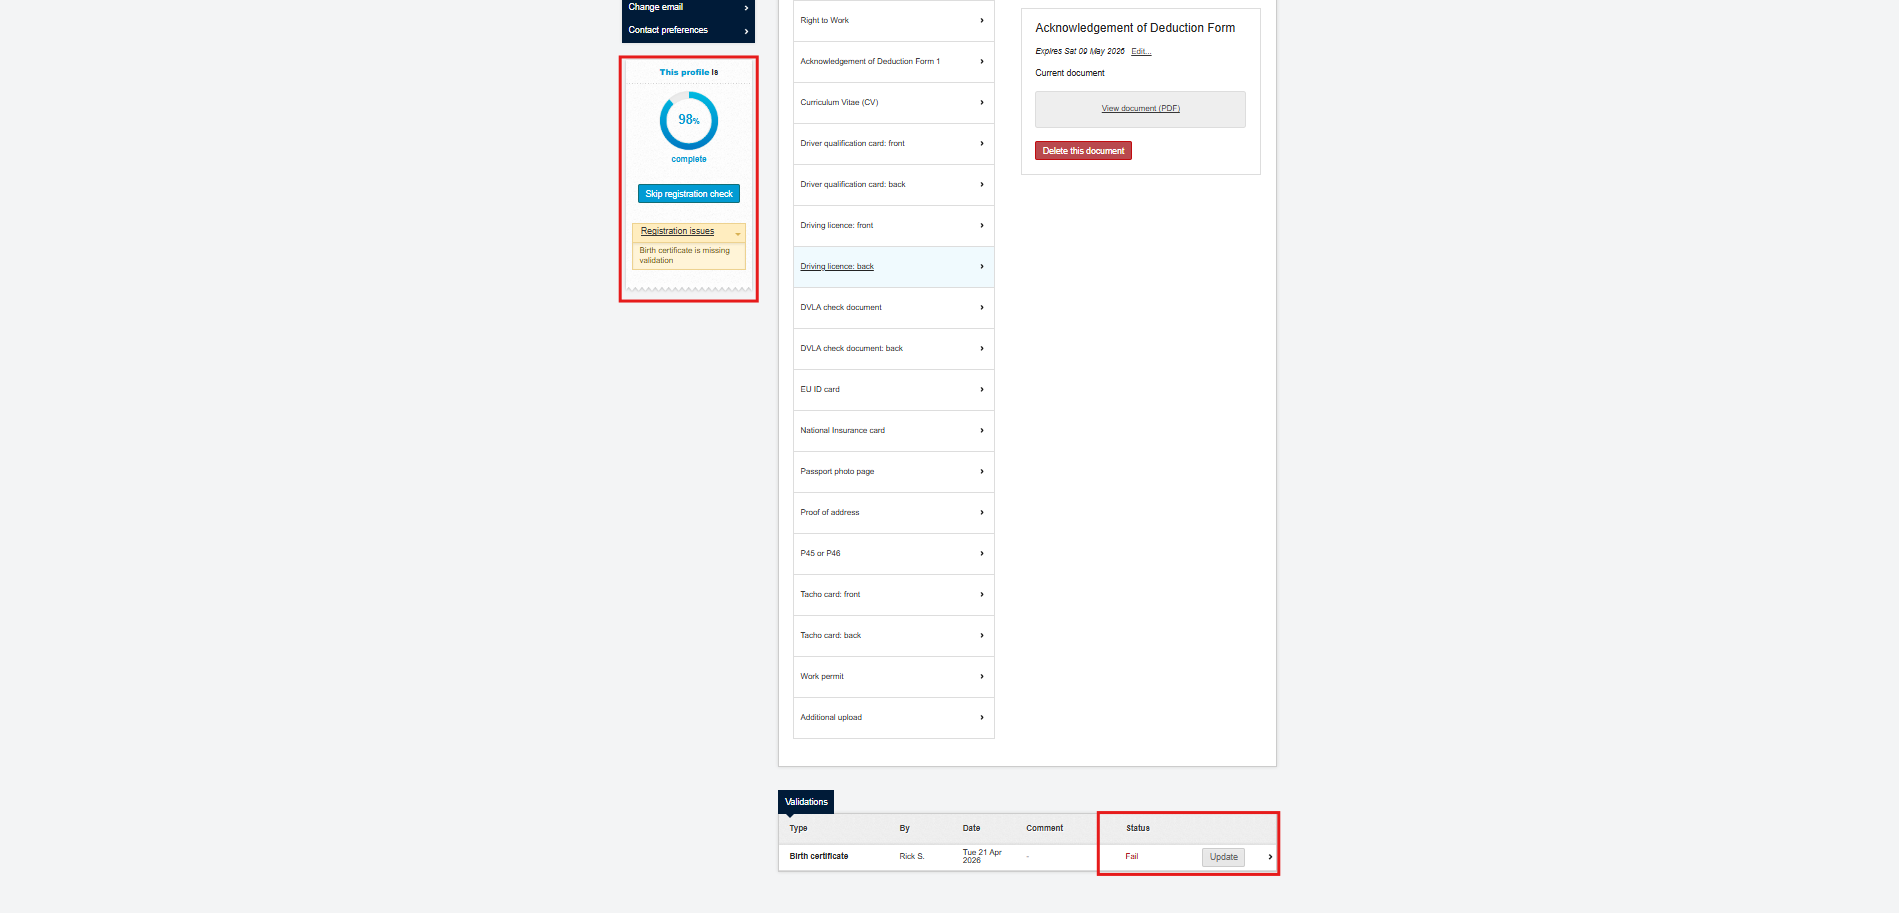
Task: Click Edit next to the expiry date
Action: (x=1140, y=51)
